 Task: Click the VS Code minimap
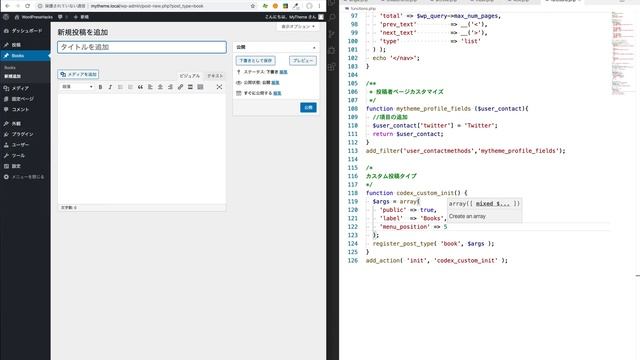[623, 53]
